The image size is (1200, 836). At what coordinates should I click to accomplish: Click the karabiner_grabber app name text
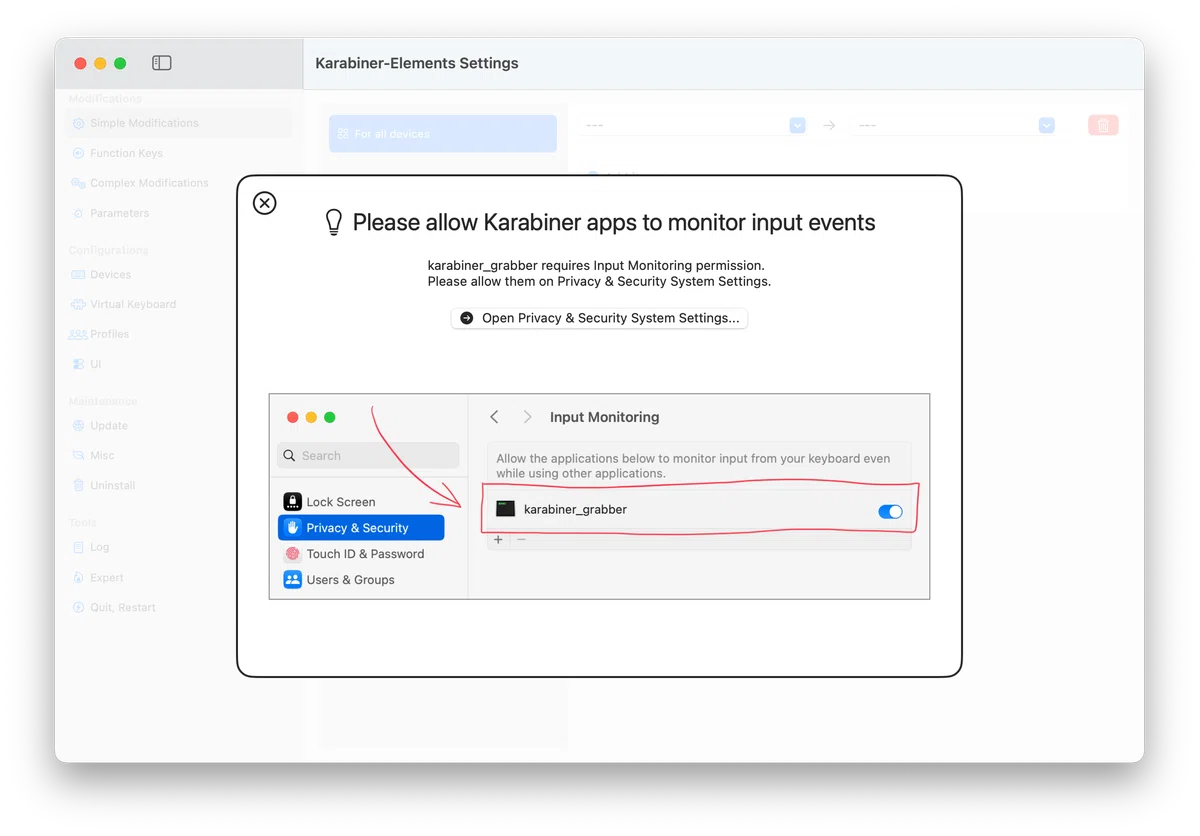575,509
